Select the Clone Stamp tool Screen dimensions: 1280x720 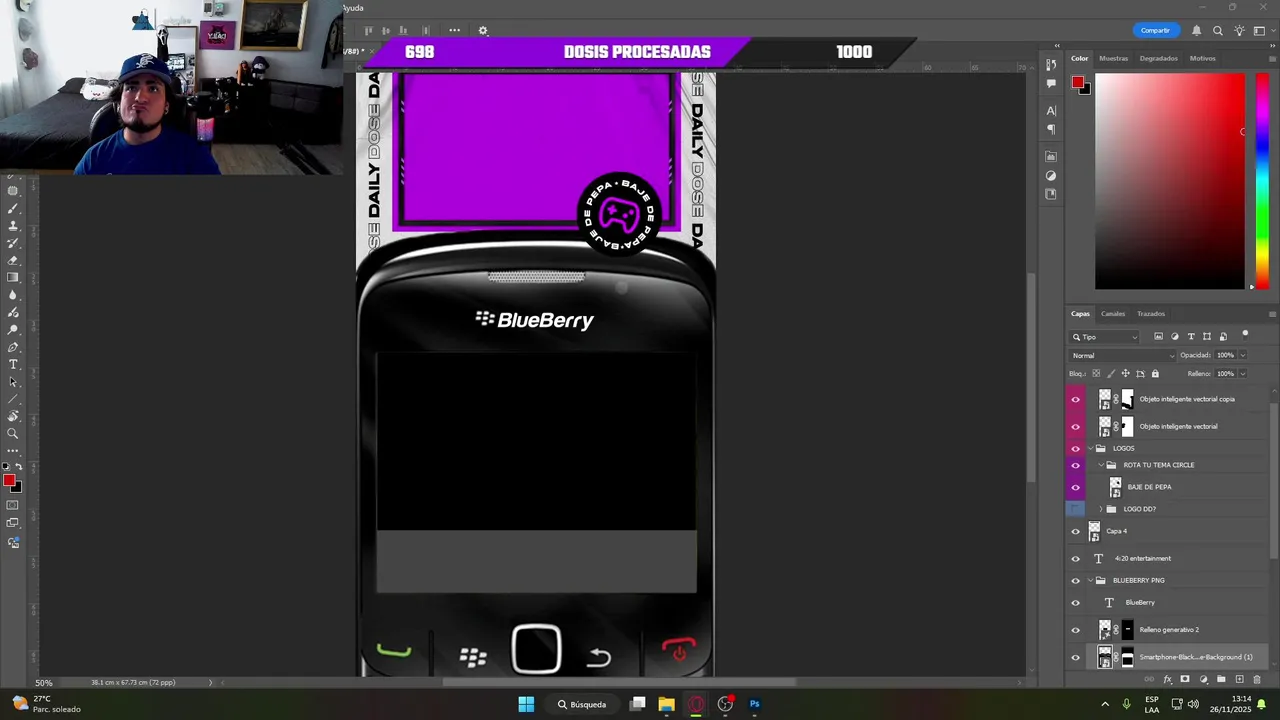(13, 226)
